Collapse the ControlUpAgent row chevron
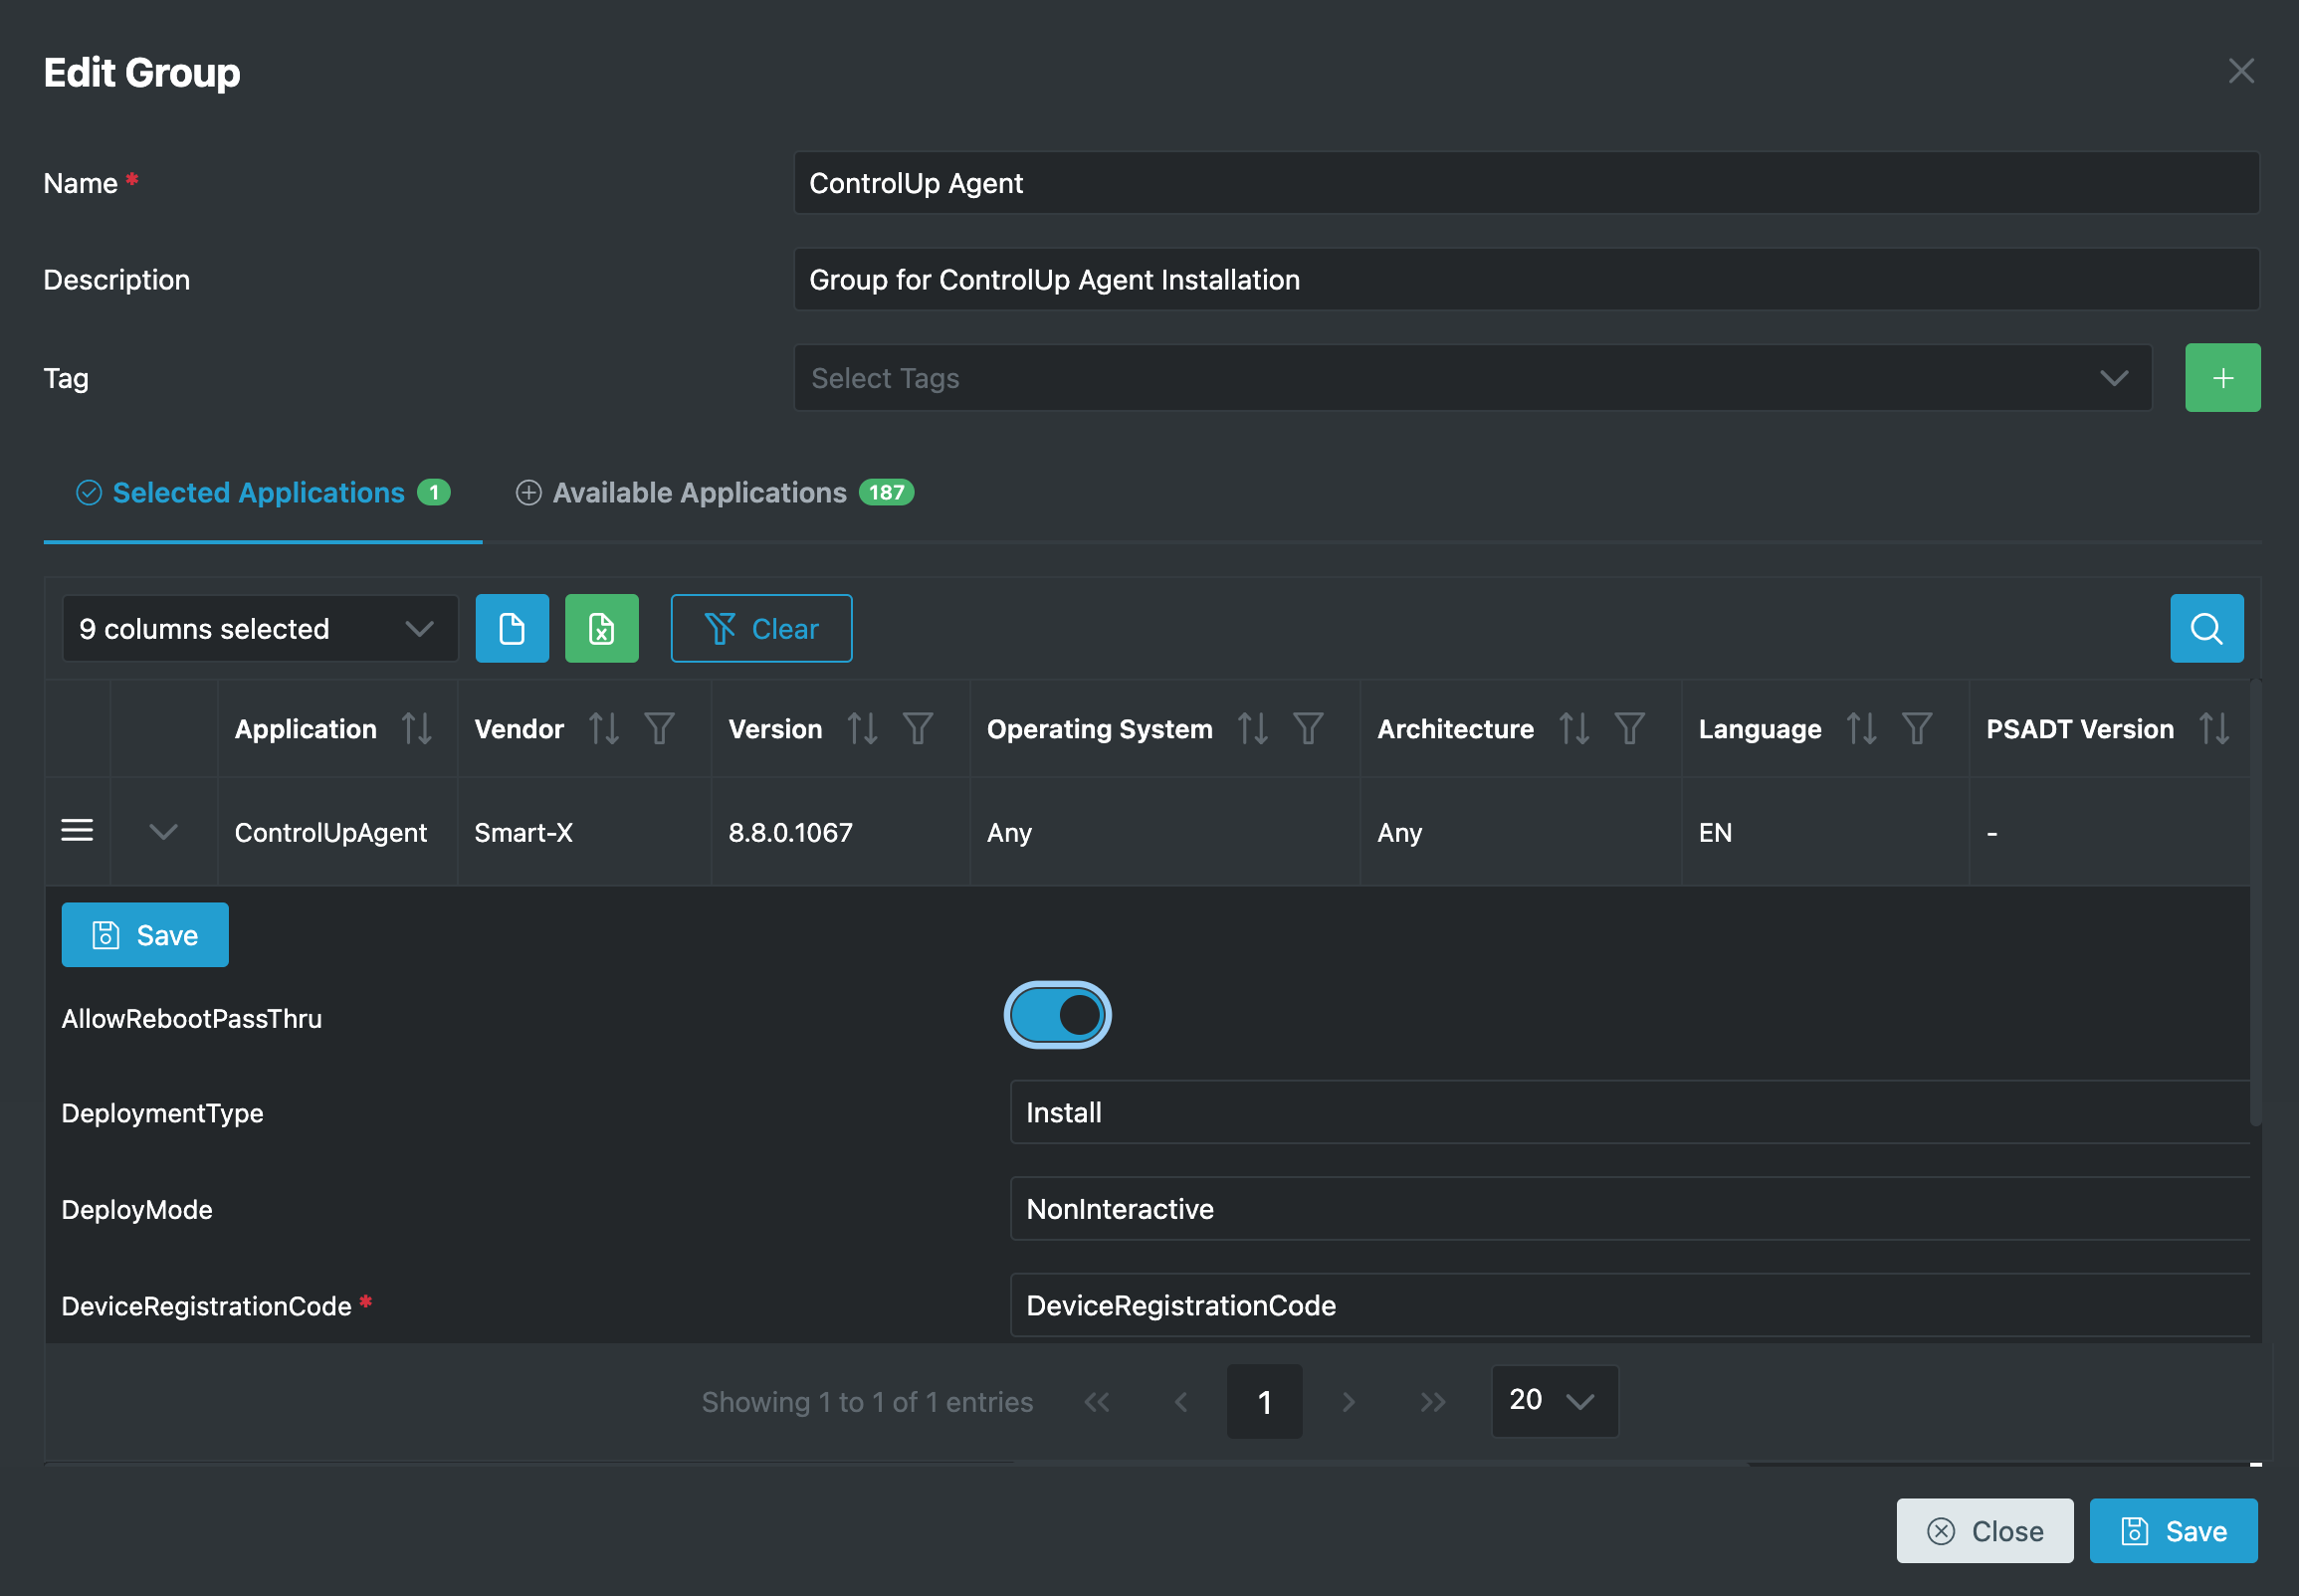 coord(163,831)
